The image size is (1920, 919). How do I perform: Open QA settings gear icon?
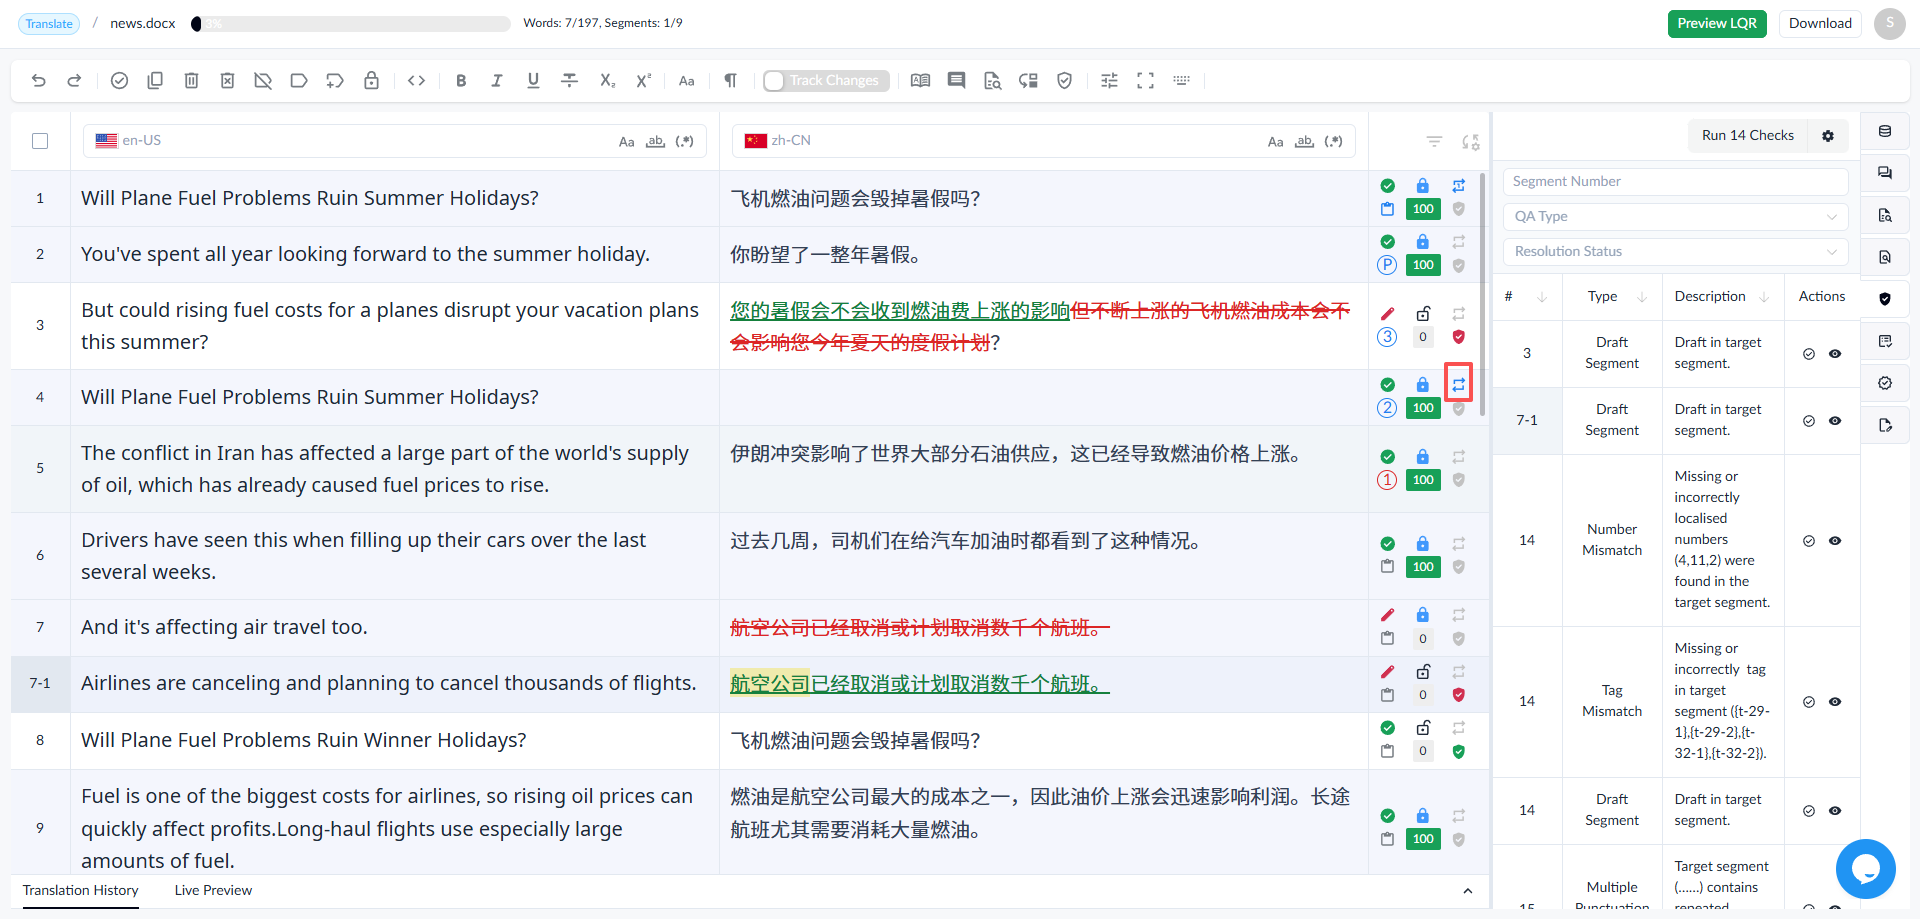click(1828, 136)
